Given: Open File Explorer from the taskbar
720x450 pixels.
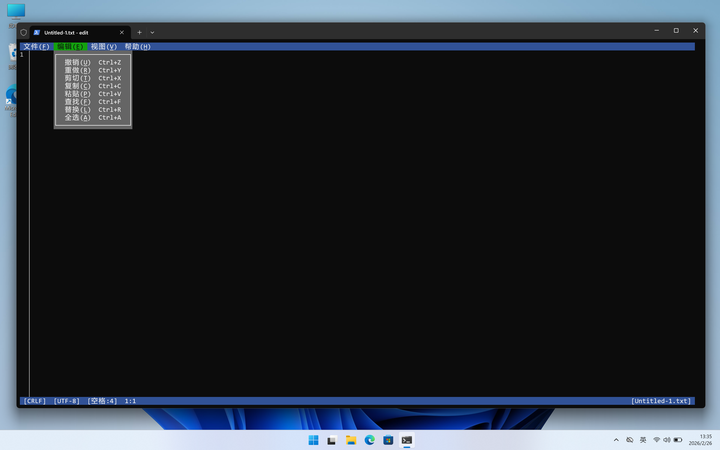Looking at the screenshot, I should click(x=351, y=440).
